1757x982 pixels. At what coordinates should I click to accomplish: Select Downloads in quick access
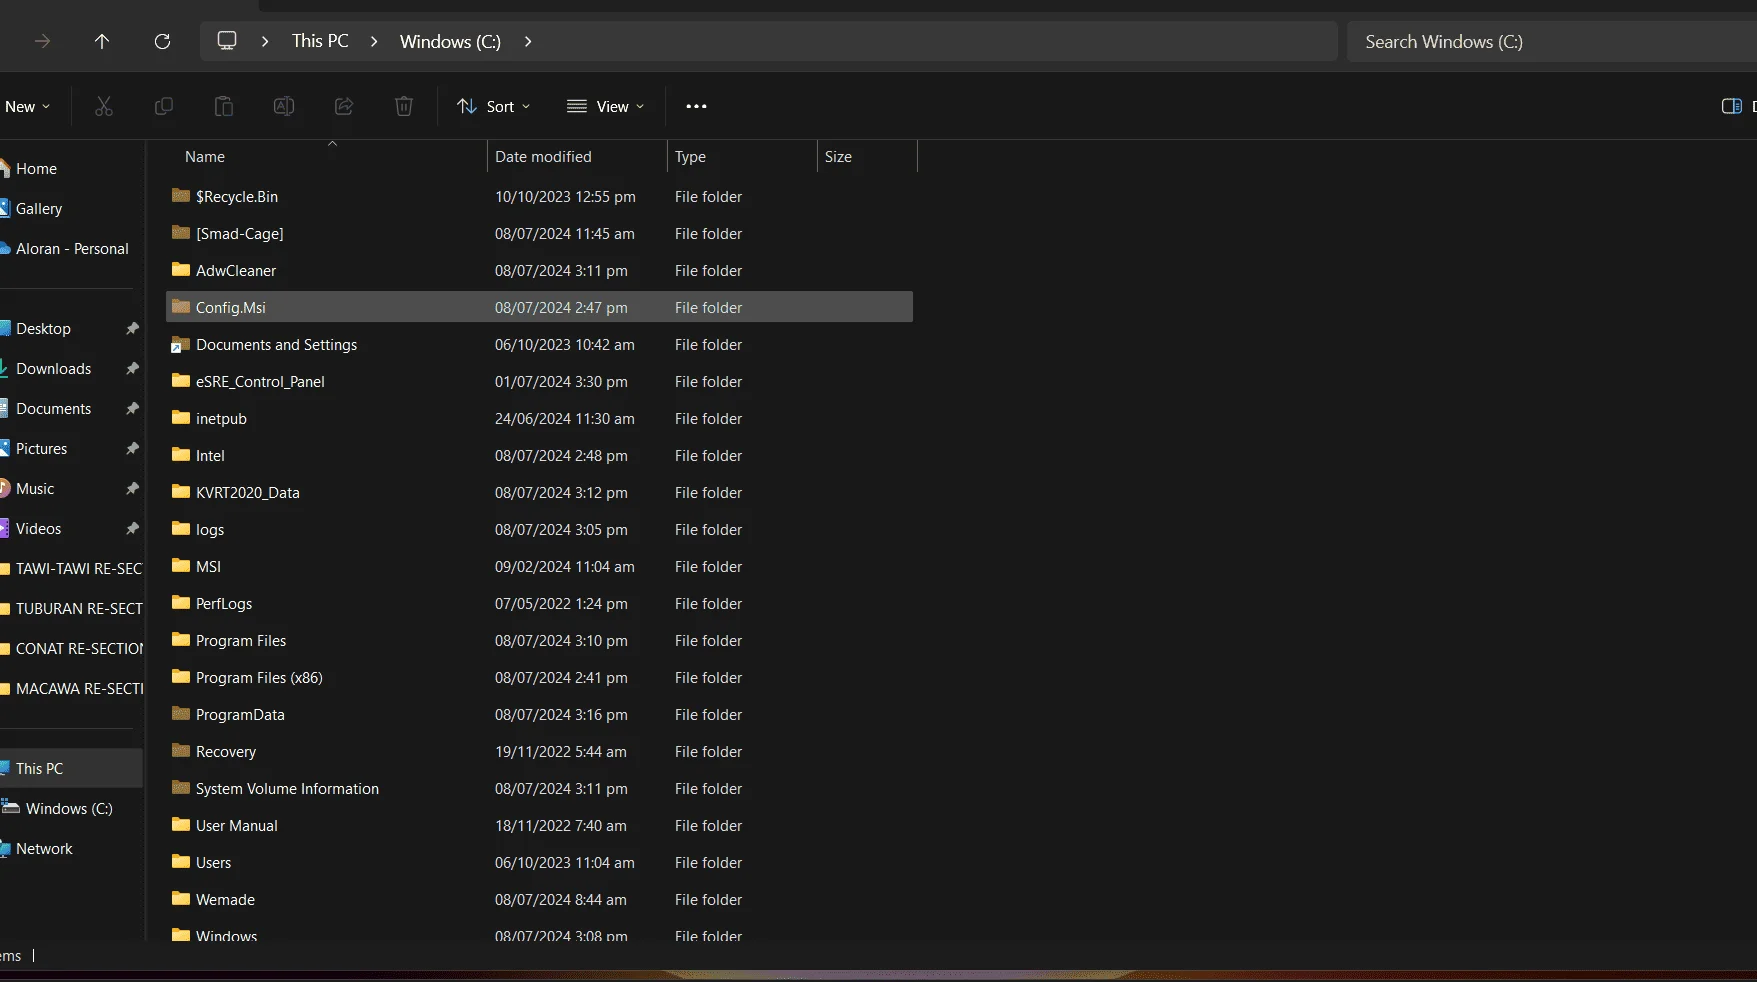[x=53, y=369]
